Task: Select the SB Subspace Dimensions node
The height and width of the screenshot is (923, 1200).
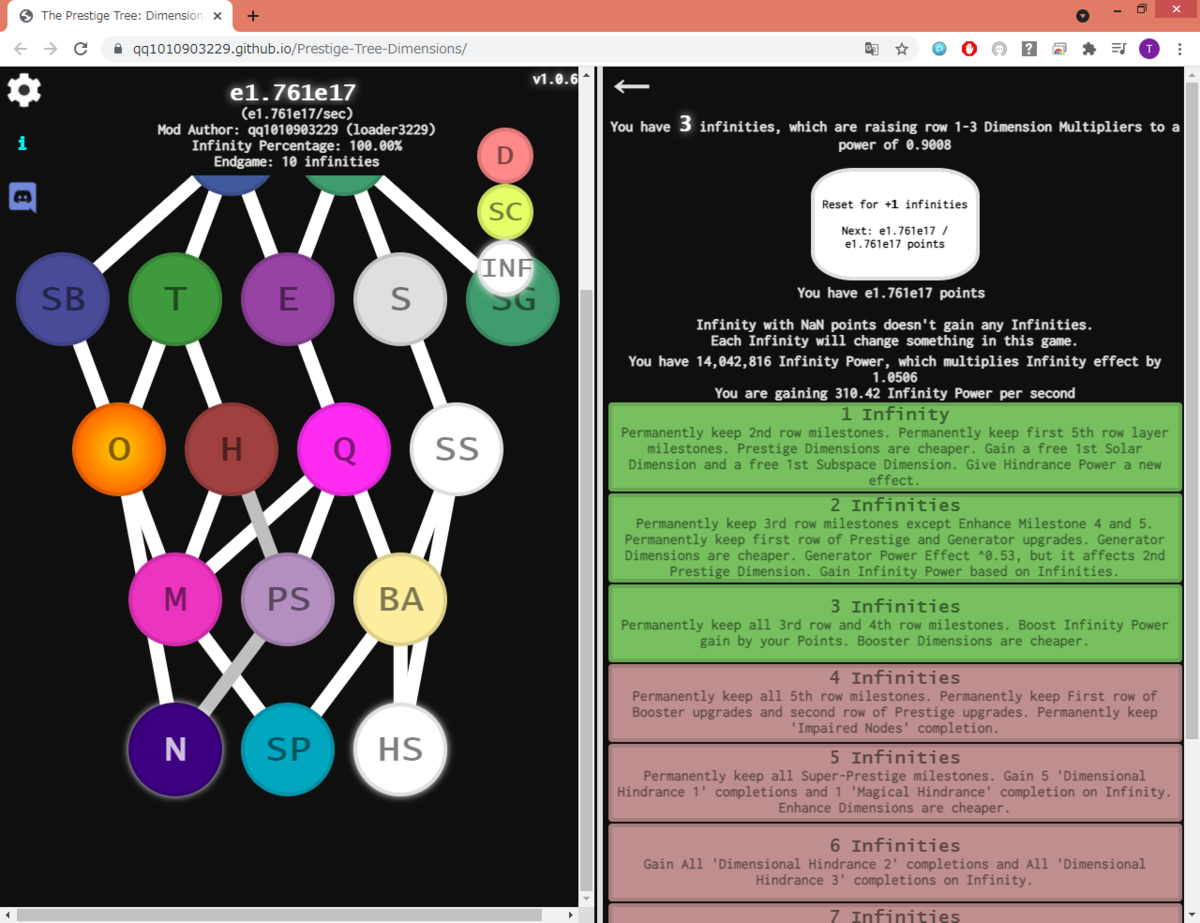Action: click(62, 298)
